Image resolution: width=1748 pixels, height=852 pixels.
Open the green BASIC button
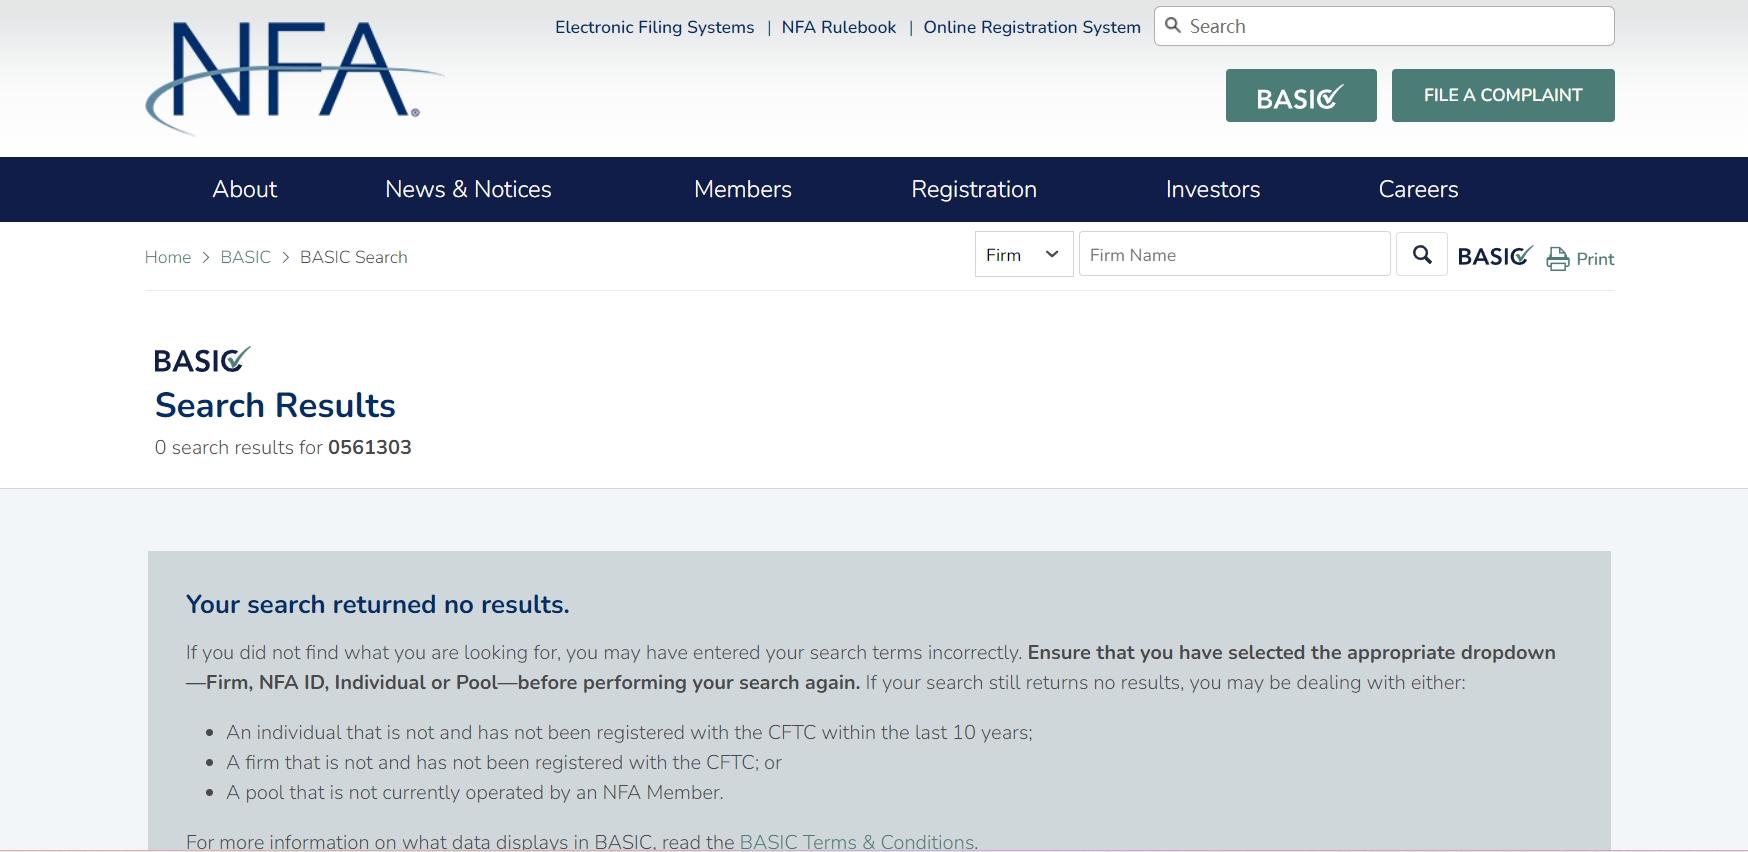1301,96
